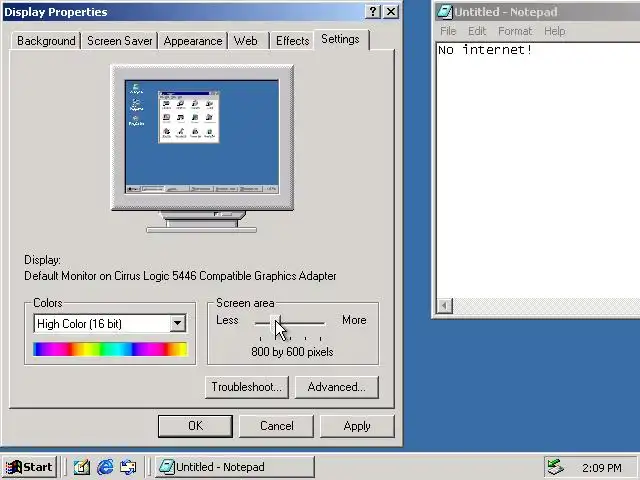Open Advanced... display settings
The height and width of the screenshot is (480, 640).
[x=337, y=387]
